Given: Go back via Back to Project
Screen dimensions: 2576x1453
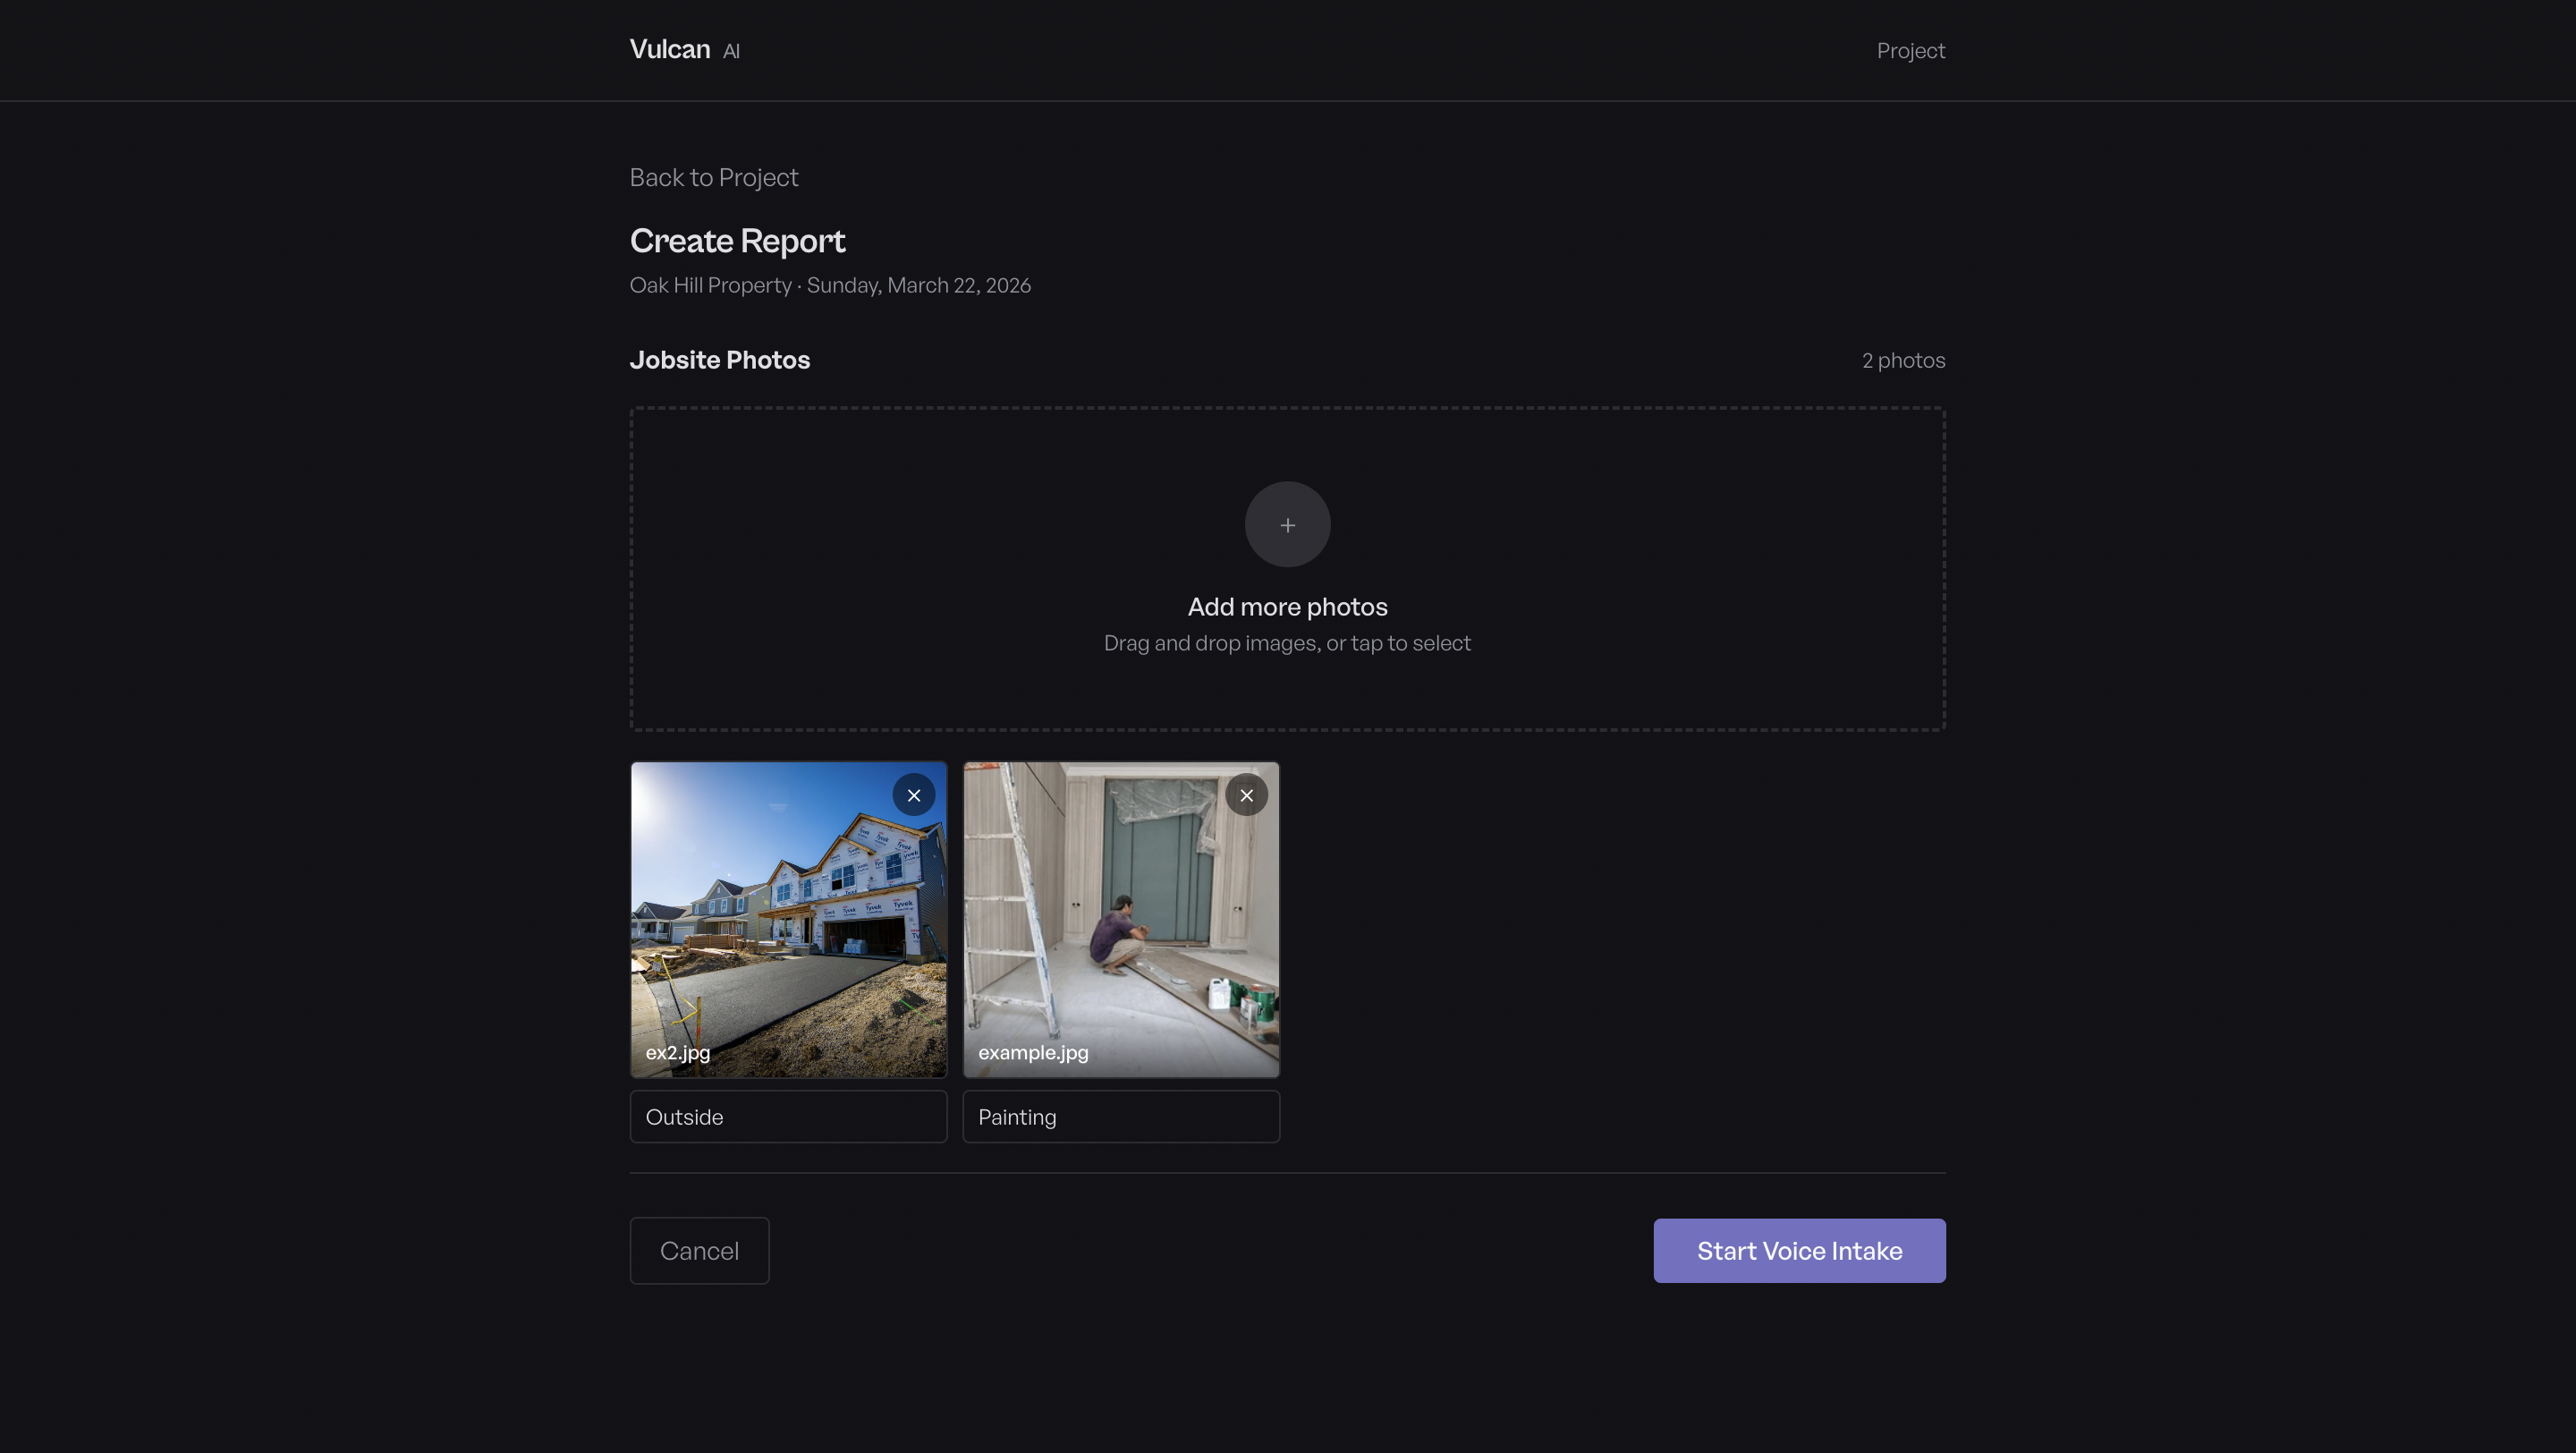Looking at the screenshot, I should point(713,177).
